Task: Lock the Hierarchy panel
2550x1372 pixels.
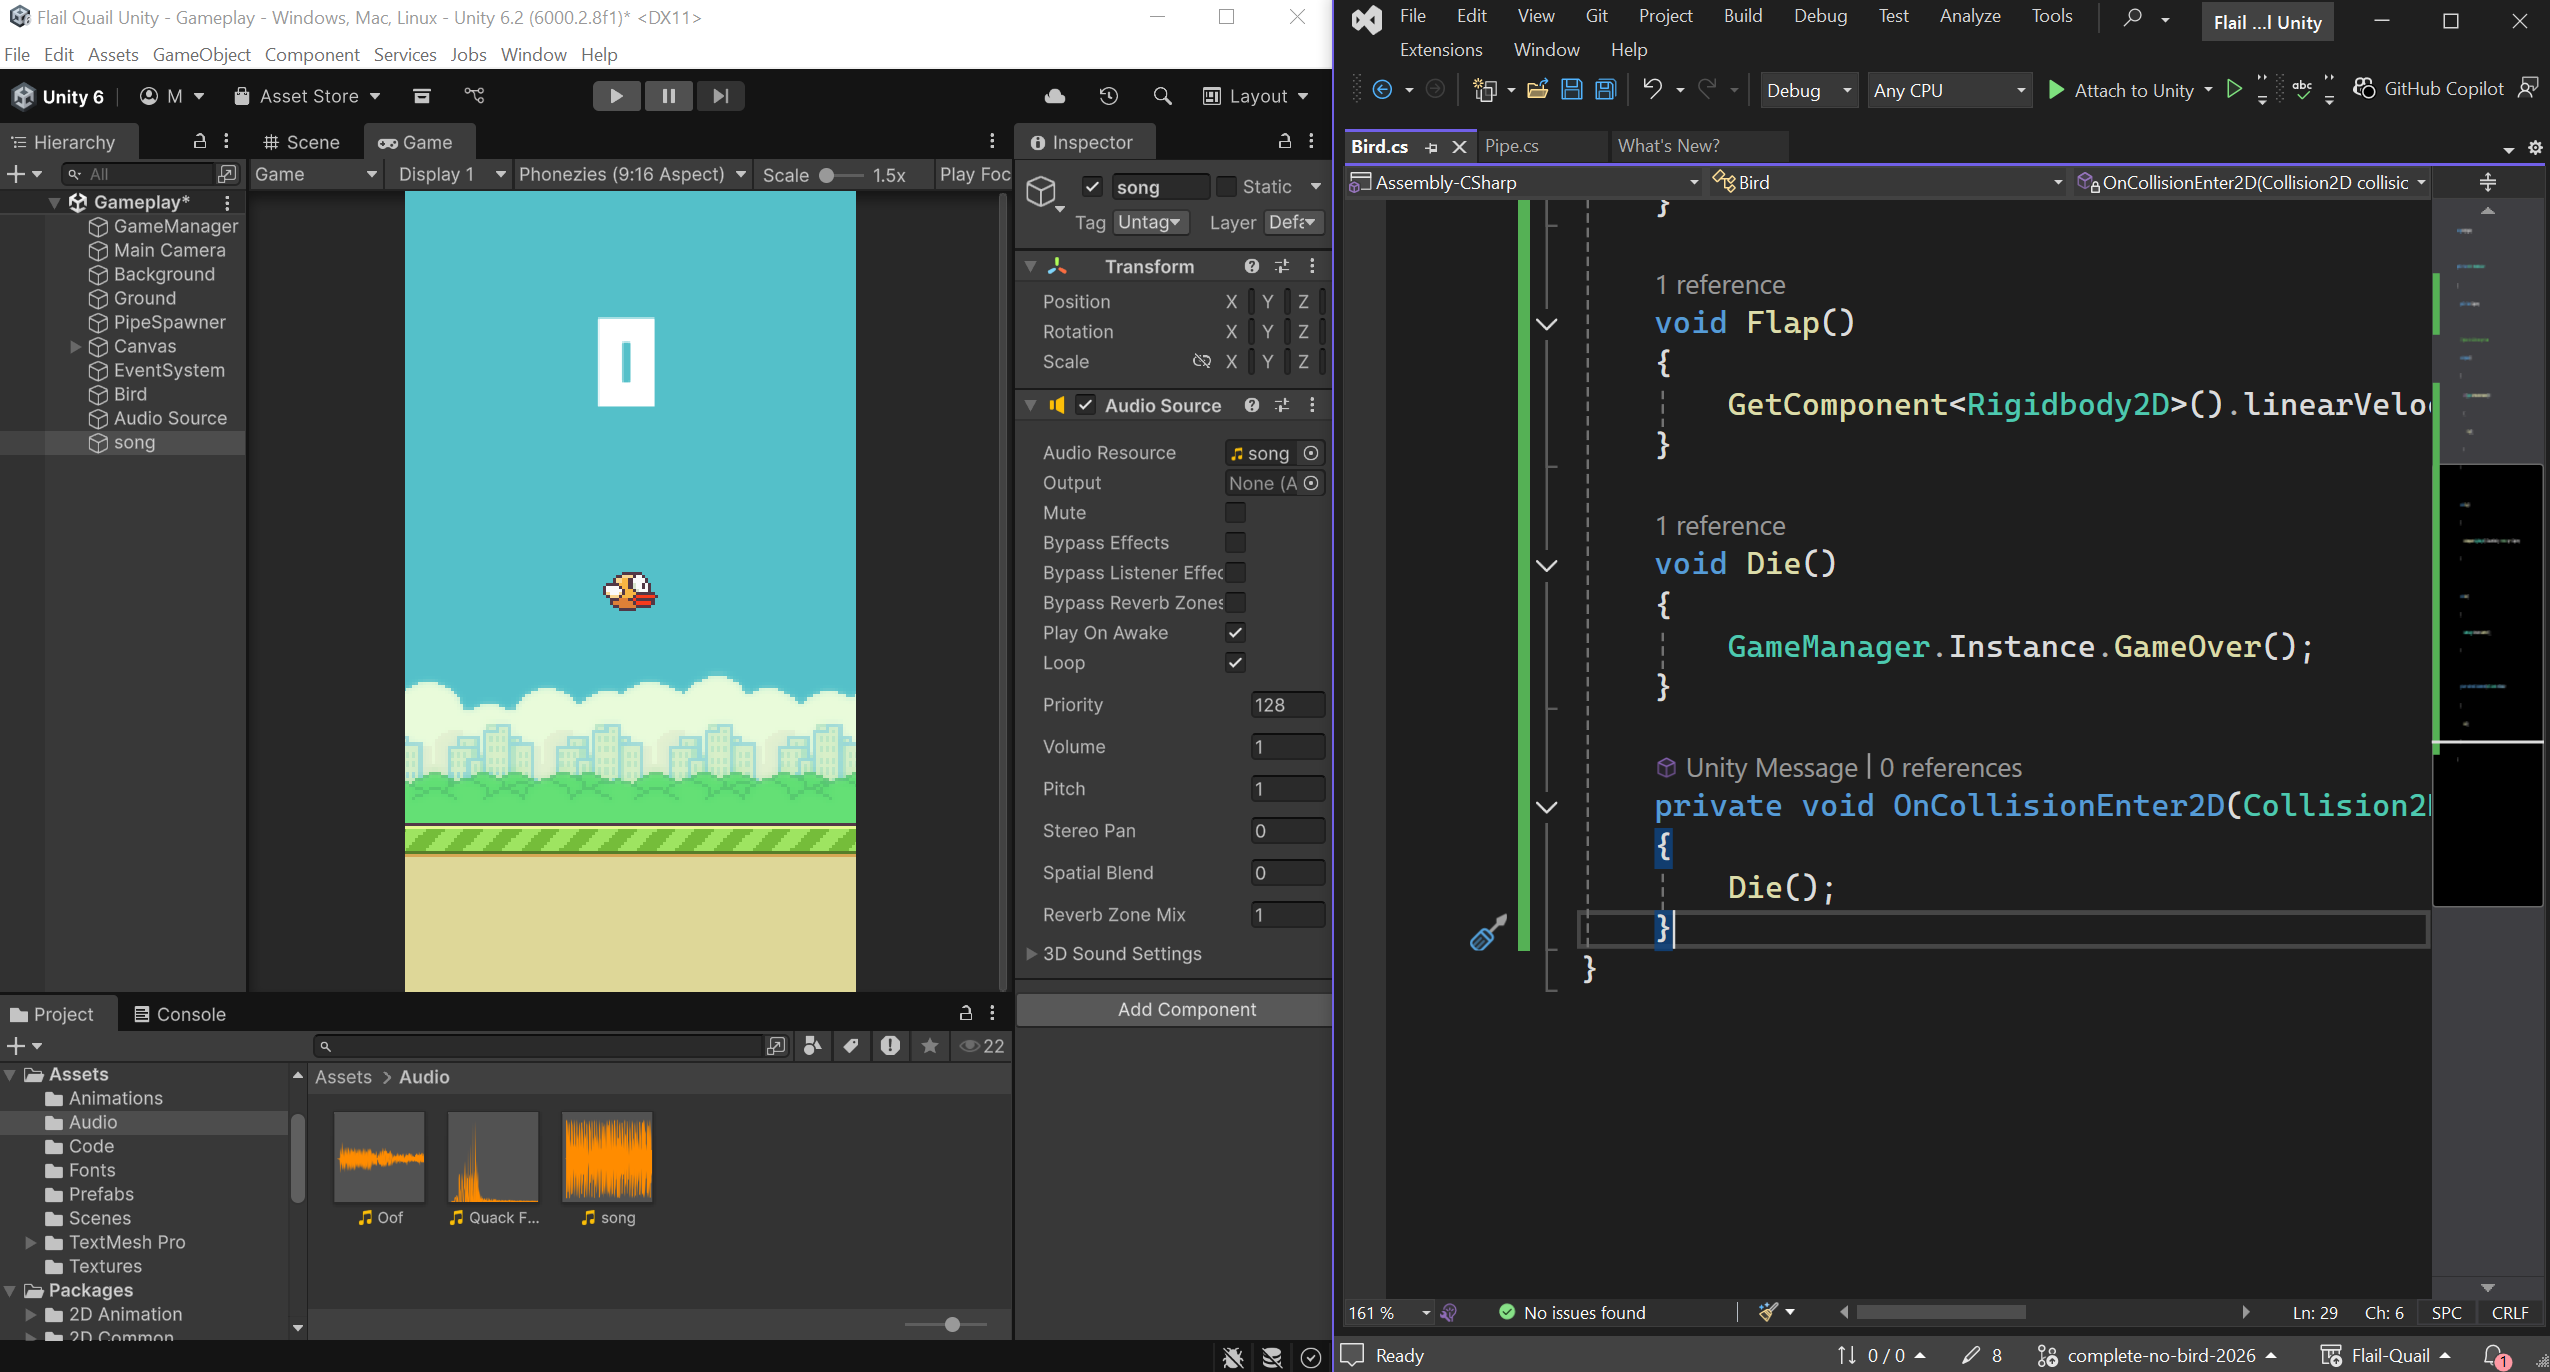Action: pos(199,141)
